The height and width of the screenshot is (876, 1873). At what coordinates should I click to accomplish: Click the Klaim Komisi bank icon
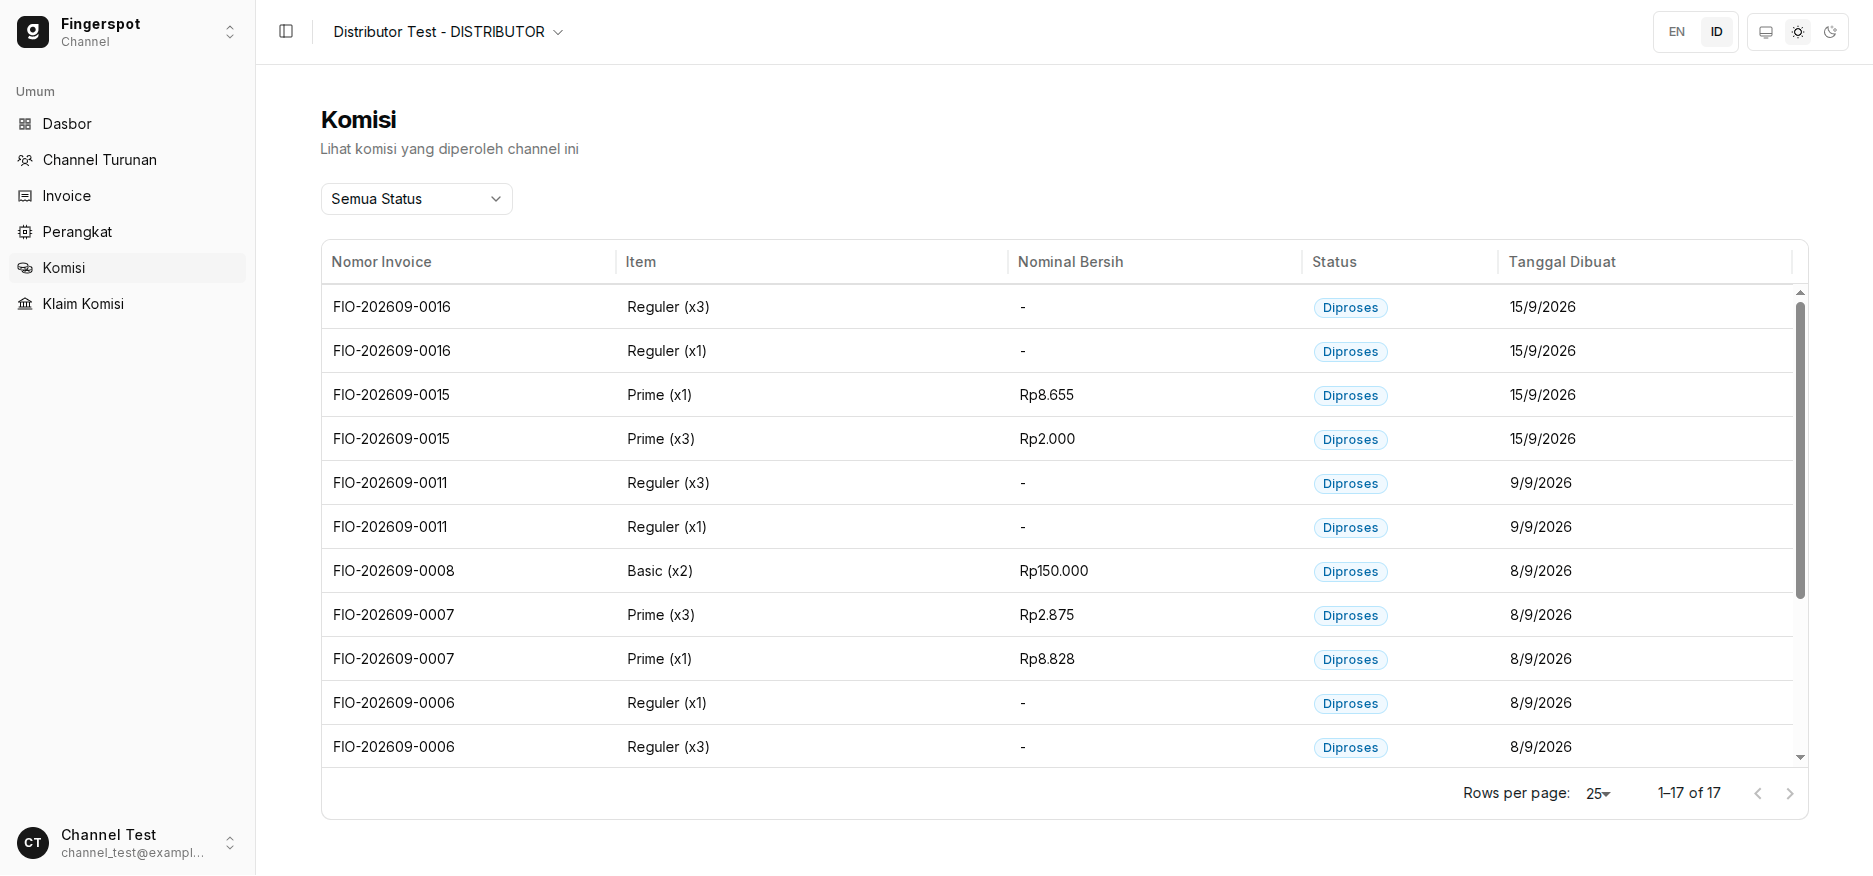click(25, 304)
